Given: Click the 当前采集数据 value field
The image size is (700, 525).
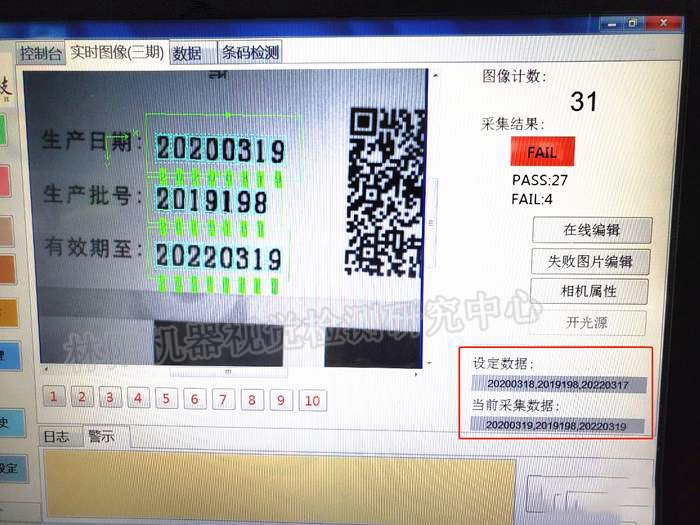Looking at the screenshot, I should click(559, 425).
